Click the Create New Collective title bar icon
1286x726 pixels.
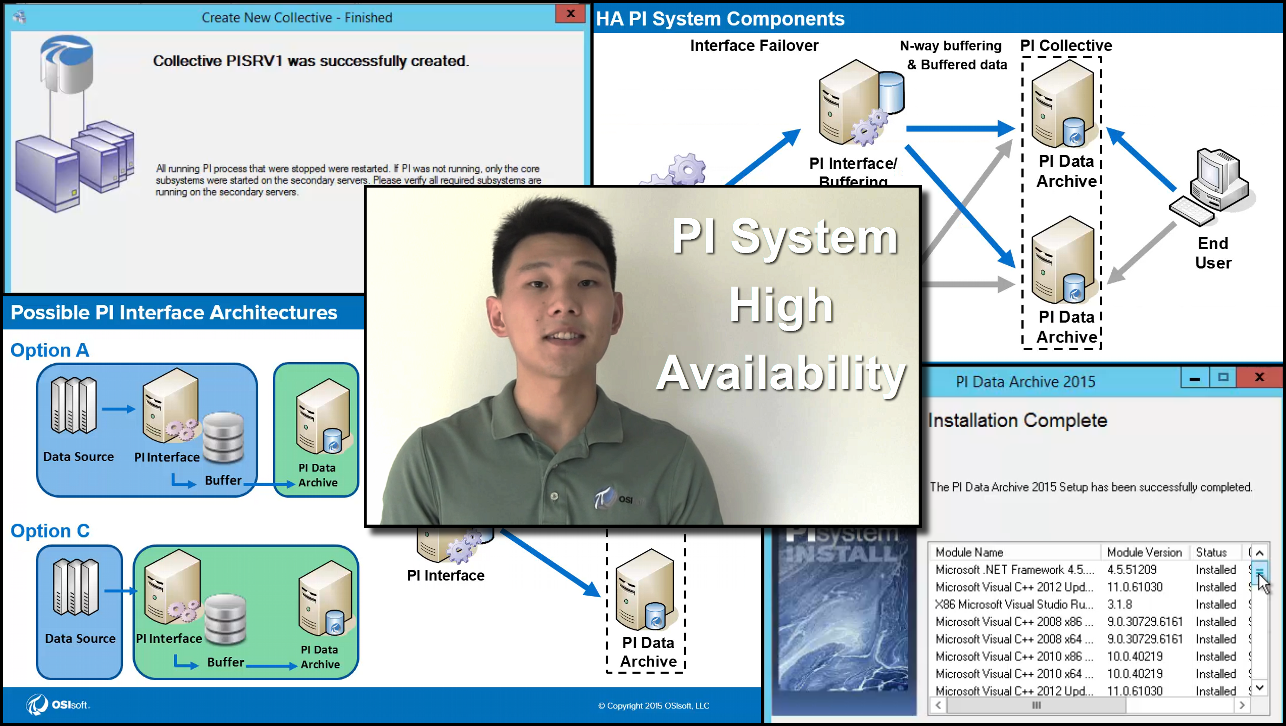tap(19, 17)
